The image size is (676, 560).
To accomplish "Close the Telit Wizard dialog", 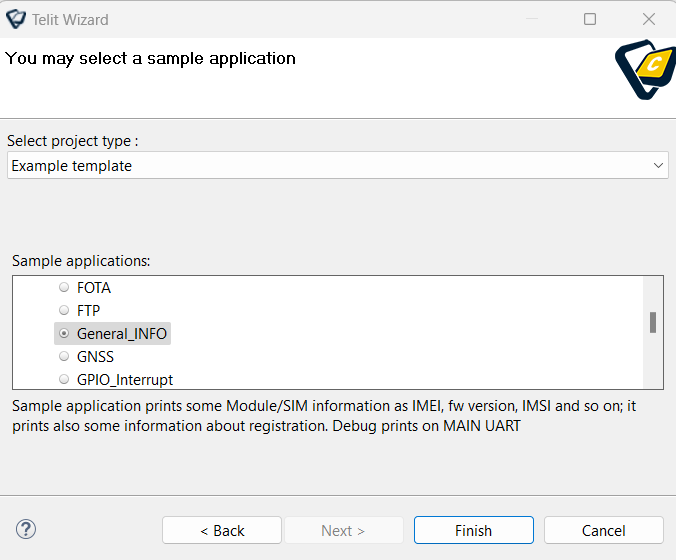I will pyautogui.click(x=648, y=19).
